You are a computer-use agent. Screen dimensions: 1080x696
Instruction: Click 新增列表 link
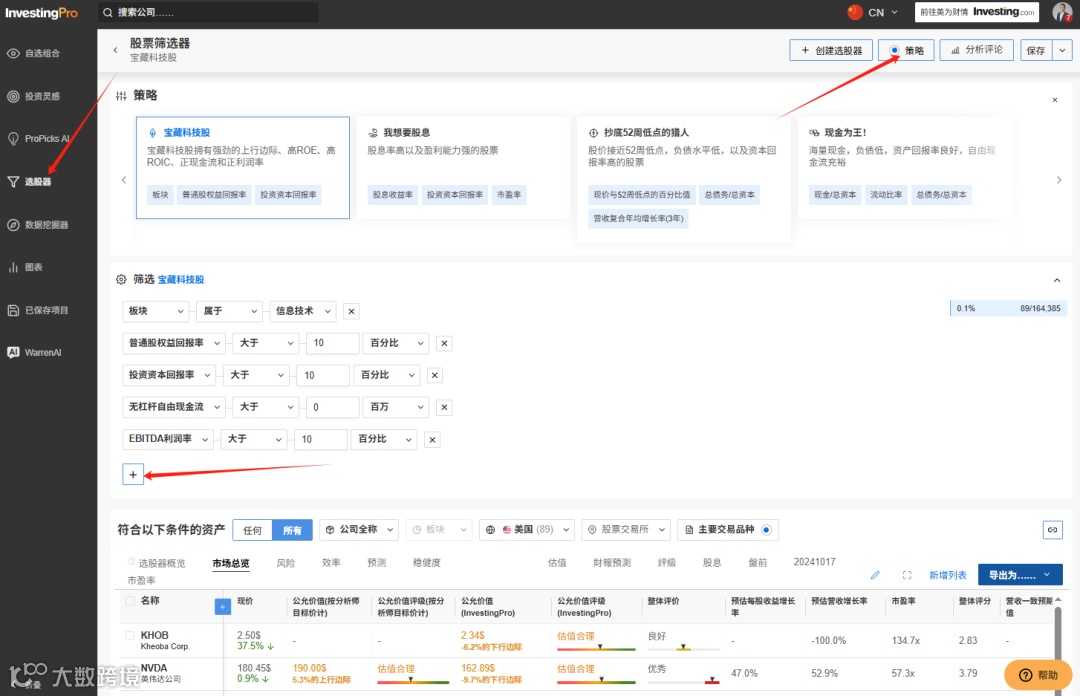tap(948, 575)
